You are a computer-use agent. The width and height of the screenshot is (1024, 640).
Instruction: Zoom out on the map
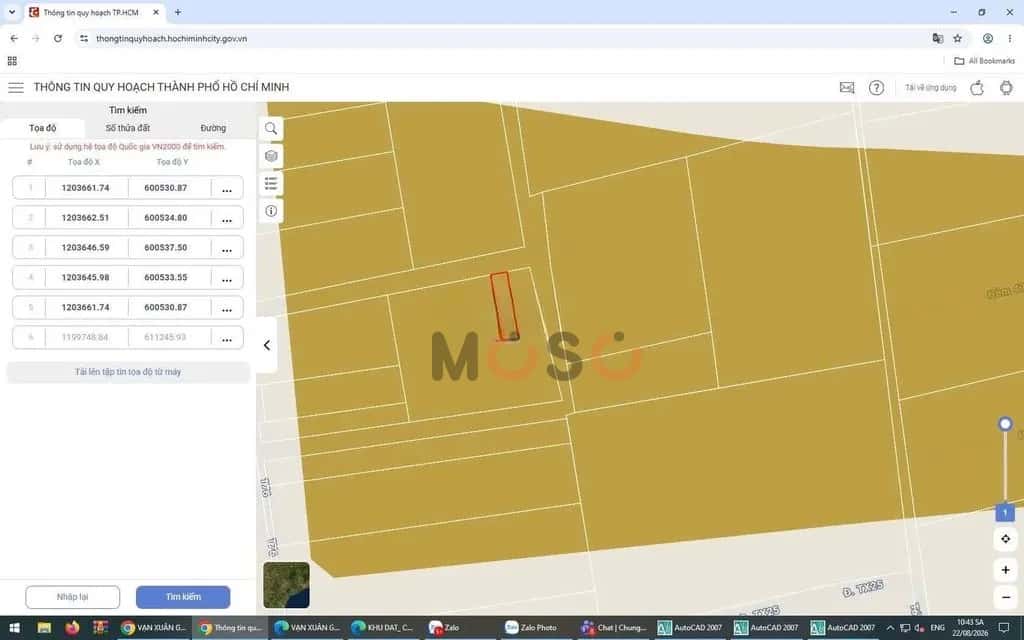[1006, 597]
